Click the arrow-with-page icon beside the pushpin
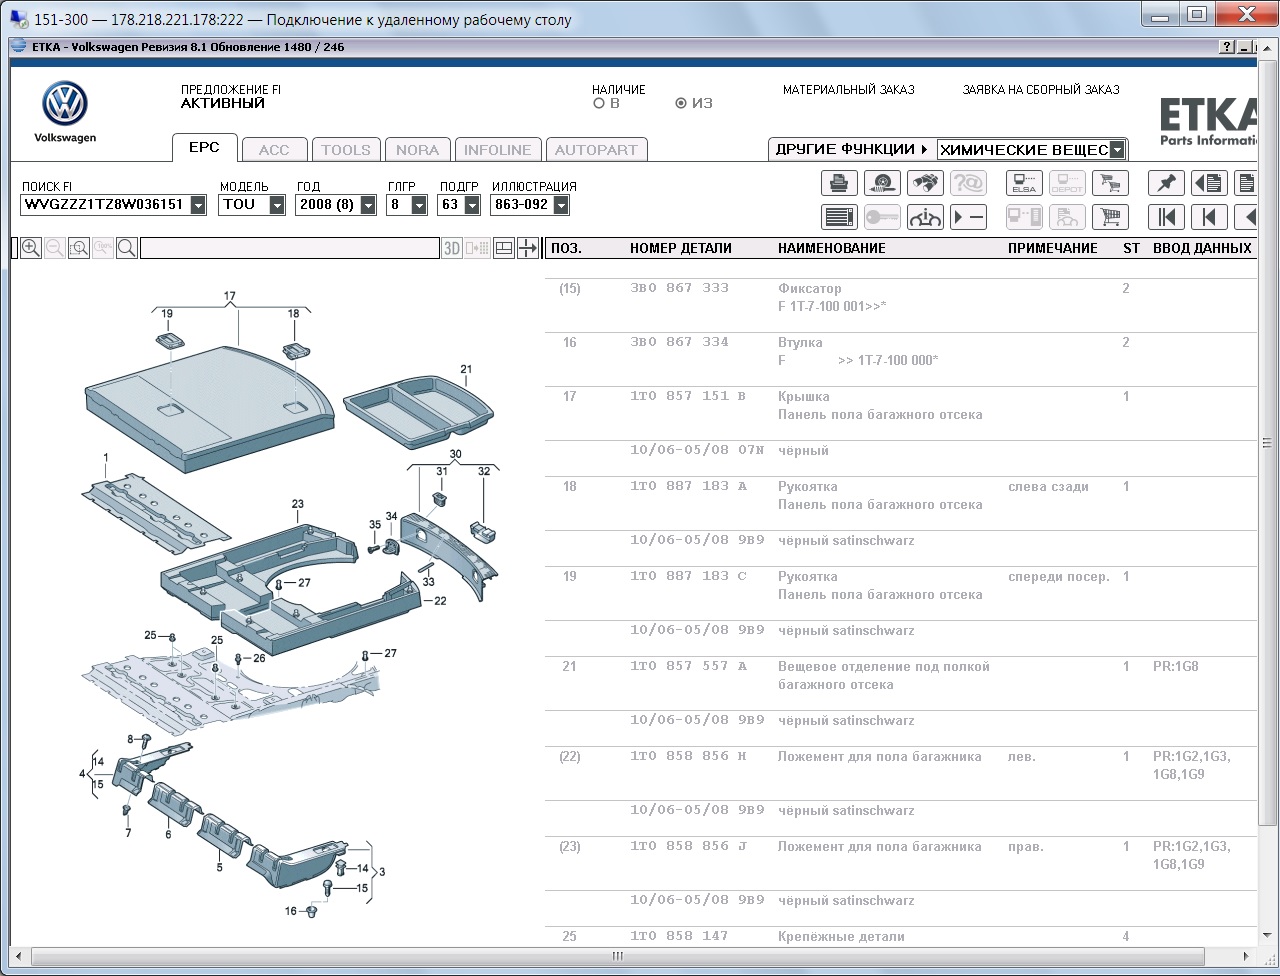This screenshot has height=976, width=1280. [1209, 183]
